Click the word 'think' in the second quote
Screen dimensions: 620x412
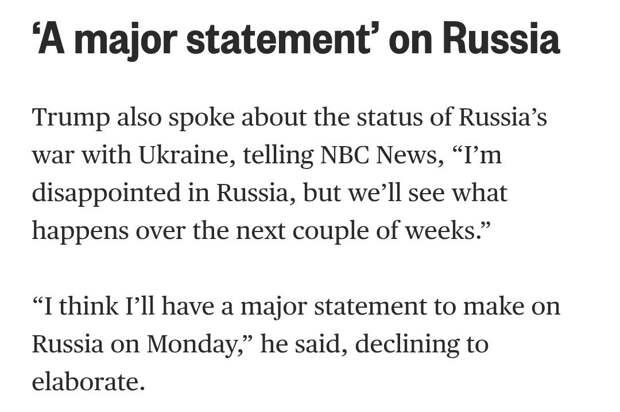coord(89,306)
